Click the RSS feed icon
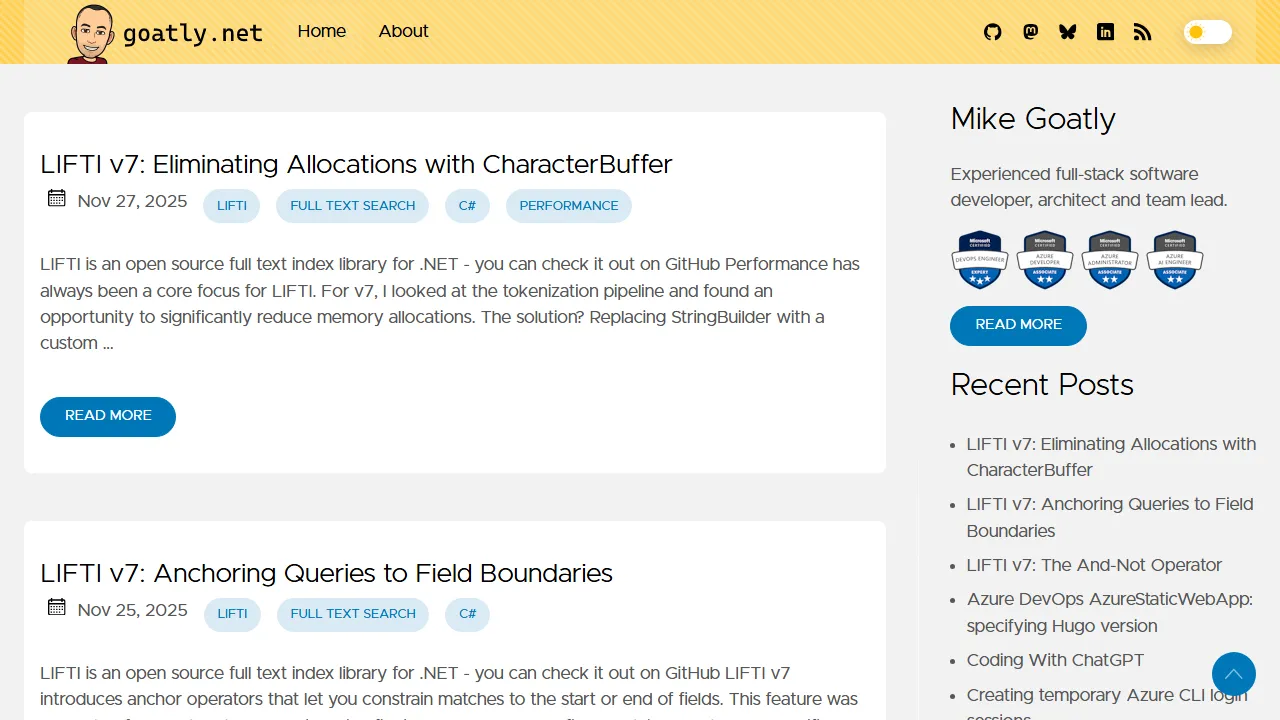 click(1142, 32)
